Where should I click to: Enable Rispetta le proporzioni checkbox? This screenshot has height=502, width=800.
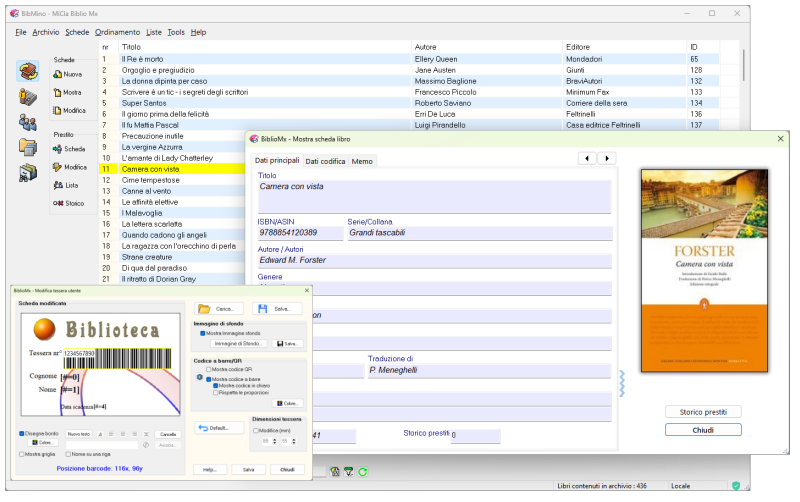click(x=215, y=393)
